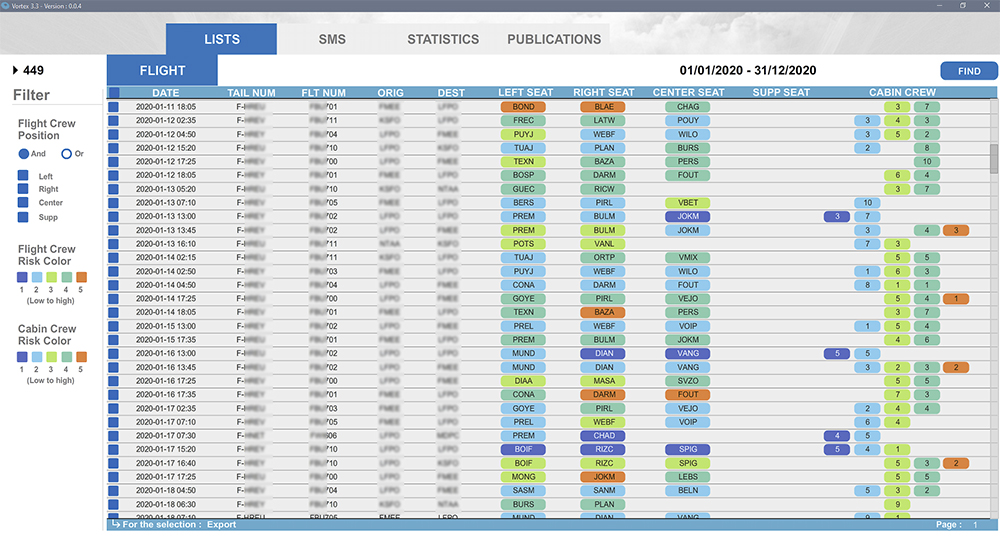Pick Flight Crew risk color 5 orange swatch
Image resolution: width=1000 pixels, height=542 pixels.
(81, 277)
